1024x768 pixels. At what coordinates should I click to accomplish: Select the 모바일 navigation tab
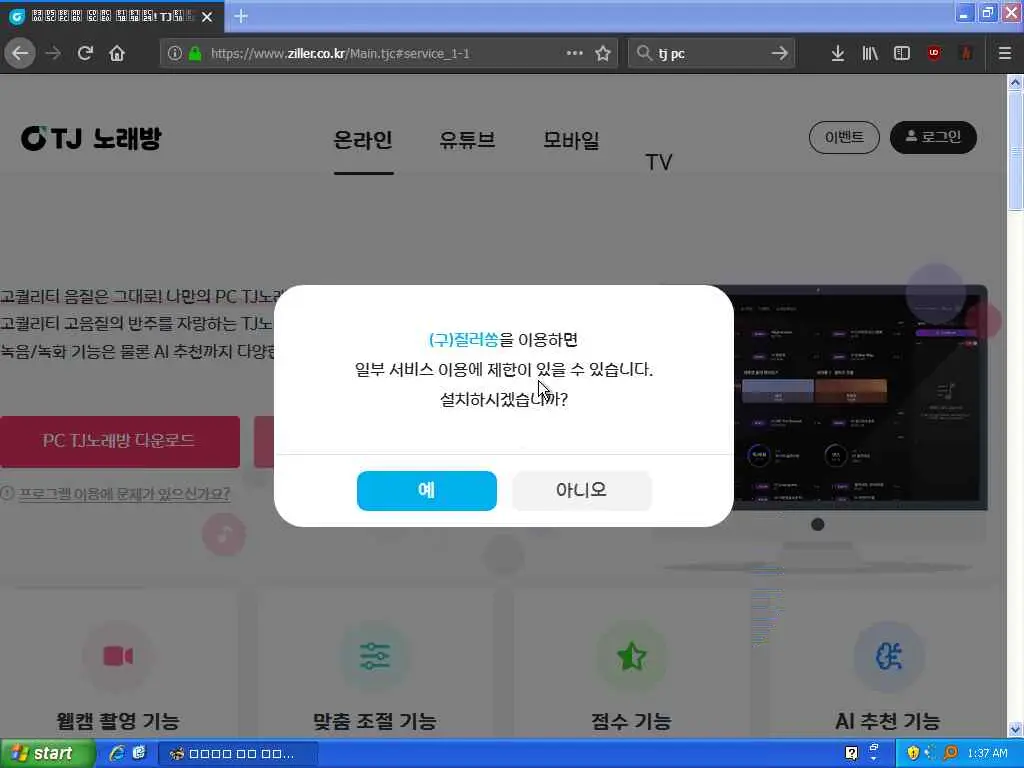pos(571,140)
